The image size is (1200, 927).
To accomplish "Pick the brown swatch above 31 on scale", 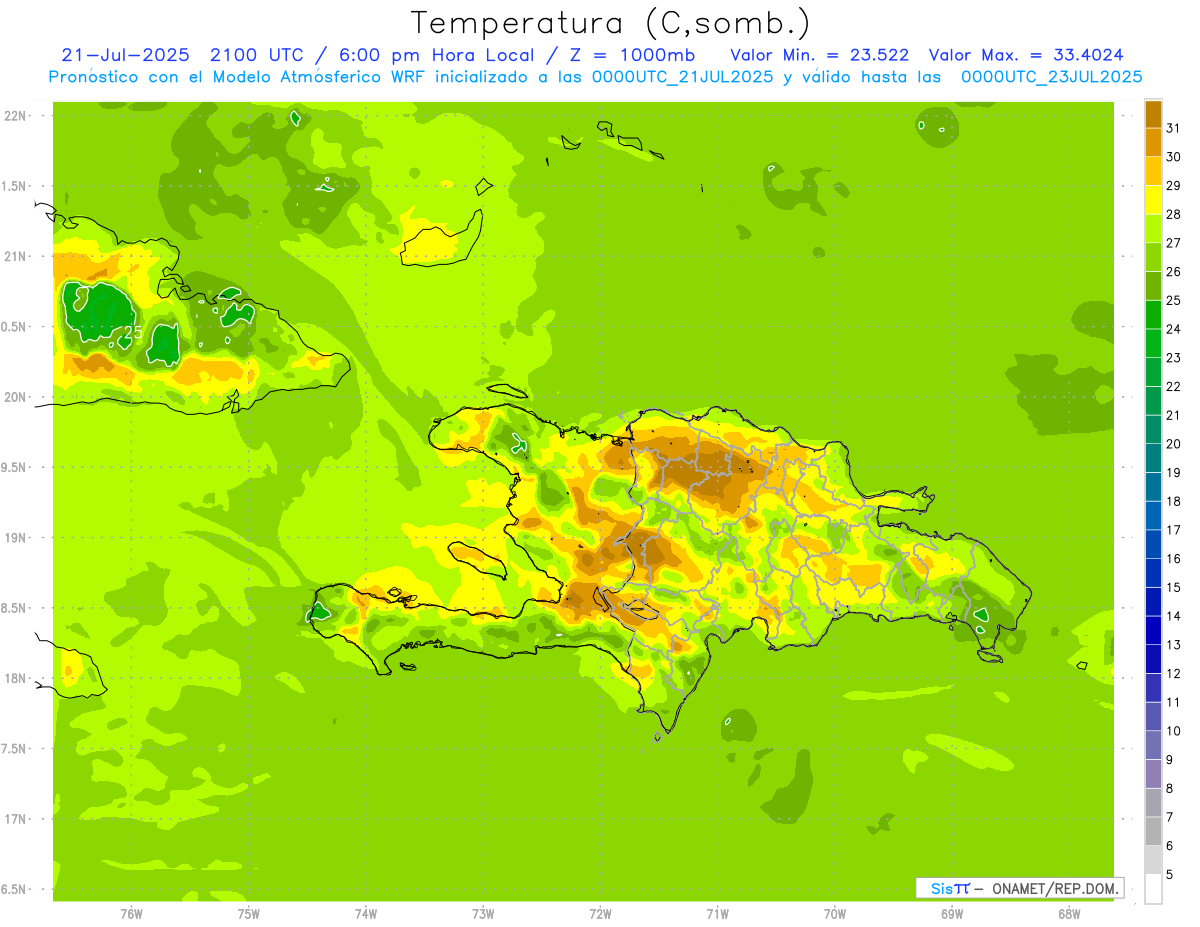I will (1153, 114).
